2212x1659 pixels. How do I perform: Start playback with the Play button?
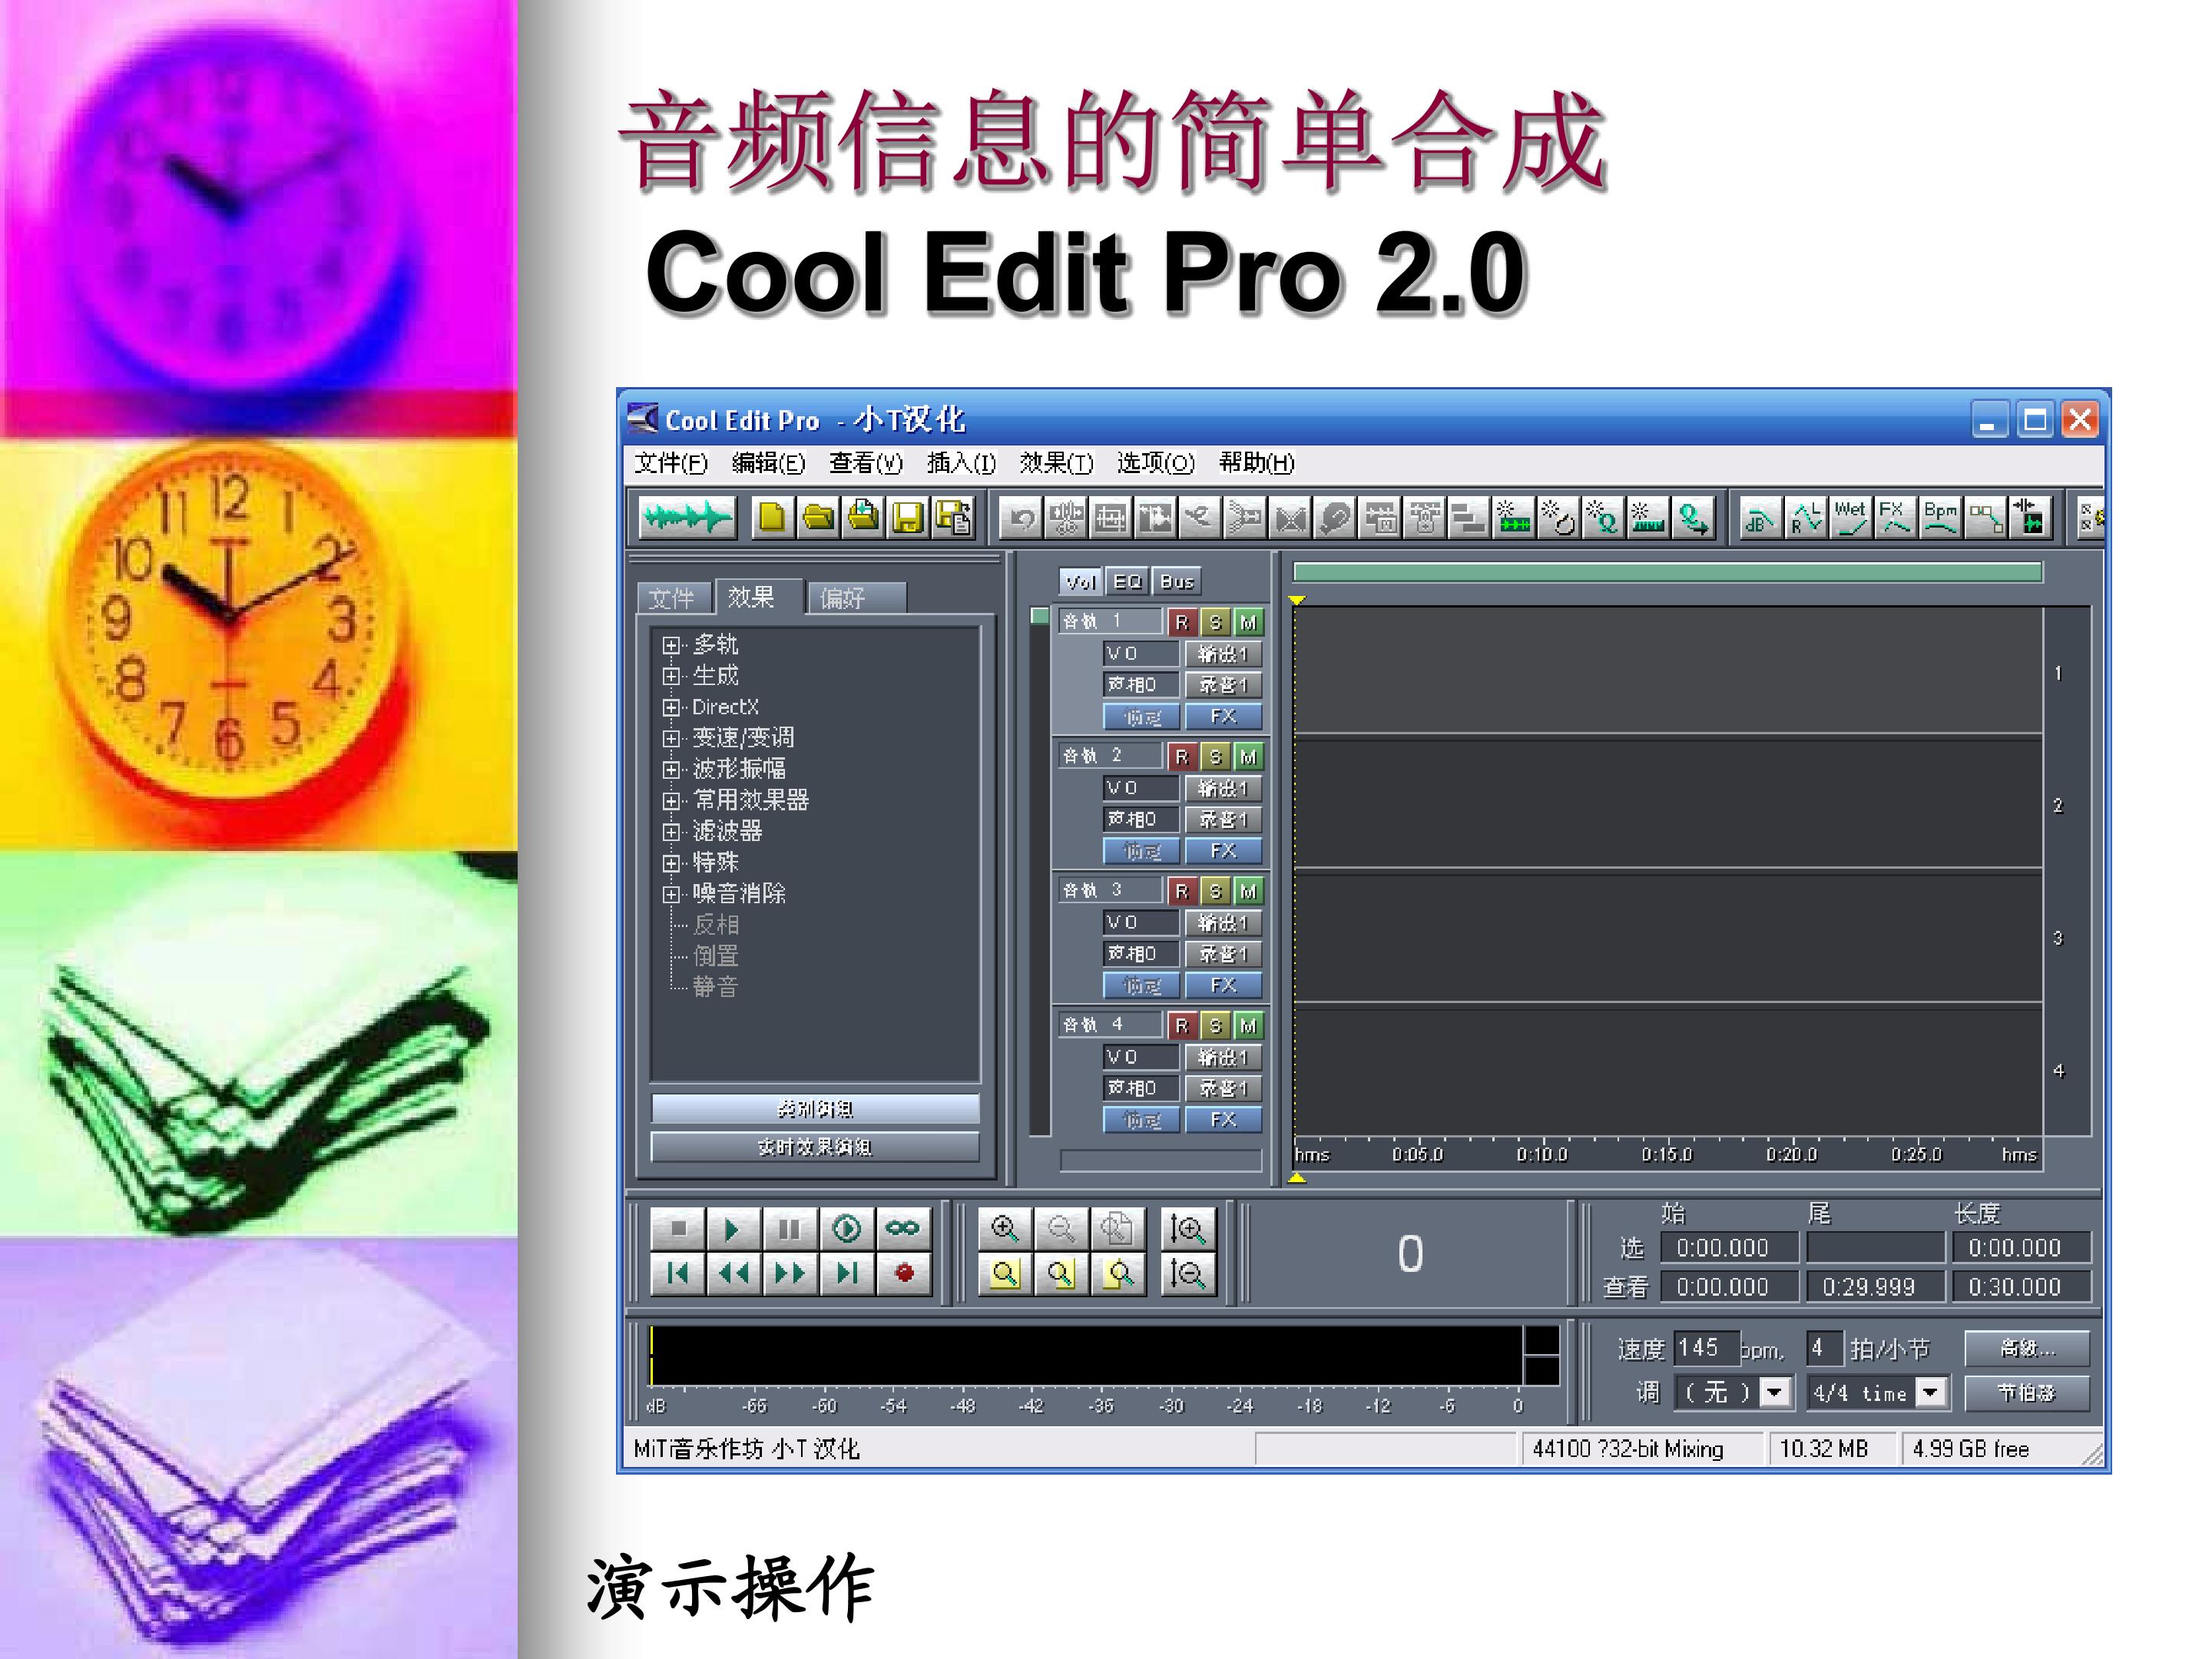coord(733,1229)
